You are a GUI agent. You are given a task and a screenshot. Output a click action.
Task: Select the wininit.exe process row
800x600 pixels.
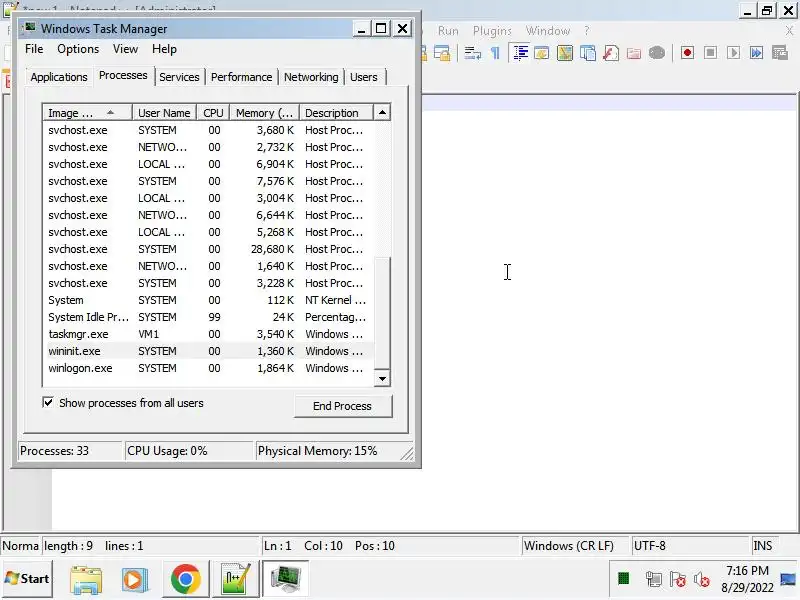(x=208, y=351)
